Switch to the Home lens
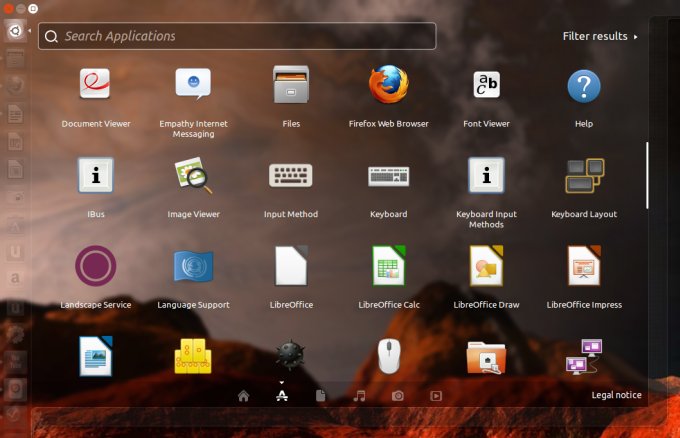 coord(243,395)
